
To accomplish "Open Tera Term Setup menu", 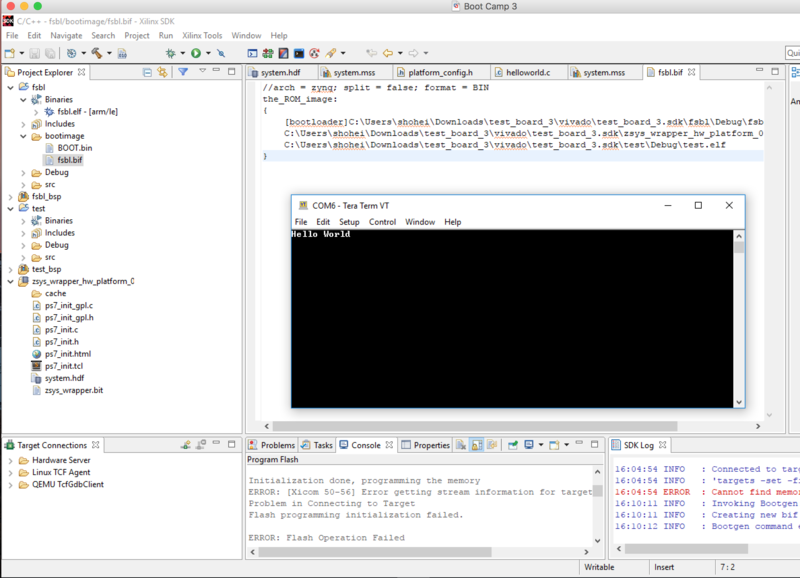I will (349, 222).
